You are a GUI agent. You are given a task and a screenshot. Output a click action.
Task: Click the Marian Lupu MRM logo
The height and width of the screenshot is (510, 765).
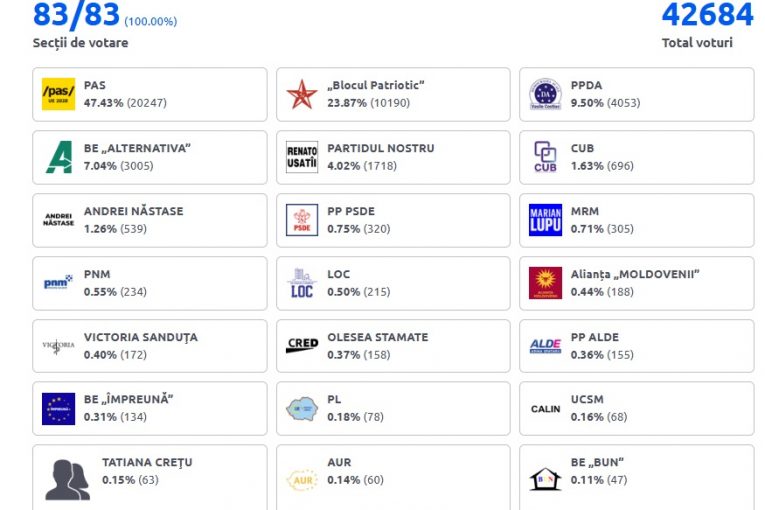545,220
